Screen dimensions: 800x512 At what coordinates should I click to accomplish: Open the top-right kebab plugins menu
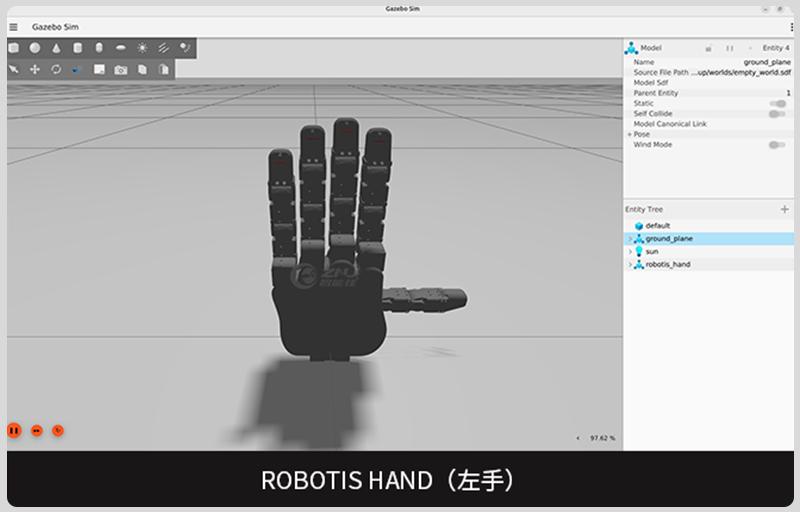[x=791, y=26]
